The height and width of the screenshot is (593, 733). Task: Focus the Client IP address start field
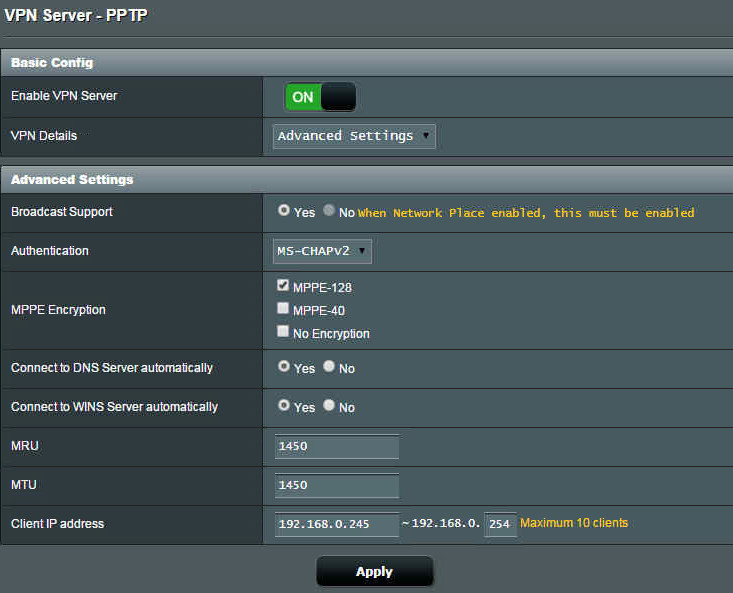pyautogui.click(x=337, y=524)
